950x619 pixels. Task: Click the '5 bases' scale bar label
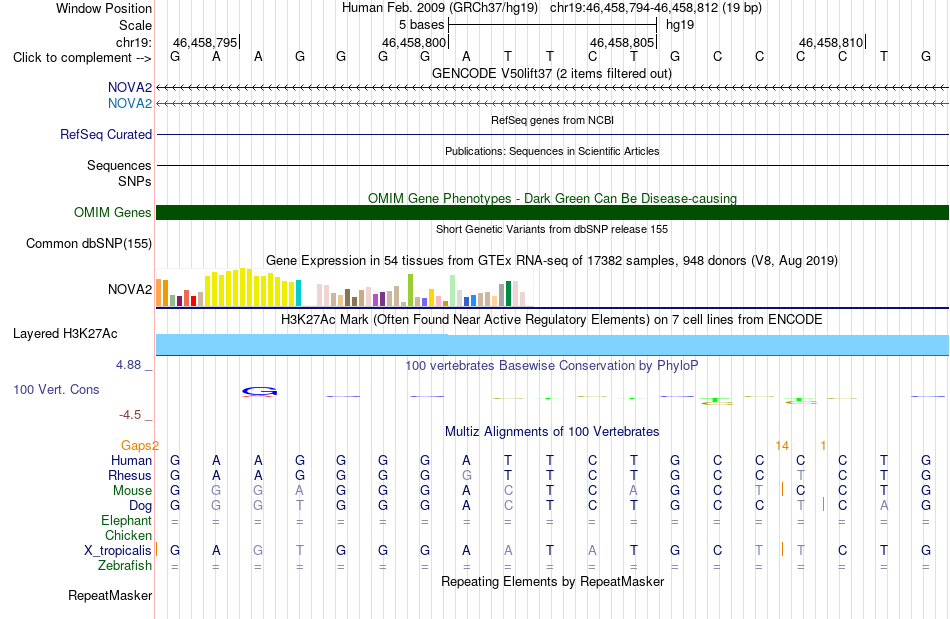[421, 25]
